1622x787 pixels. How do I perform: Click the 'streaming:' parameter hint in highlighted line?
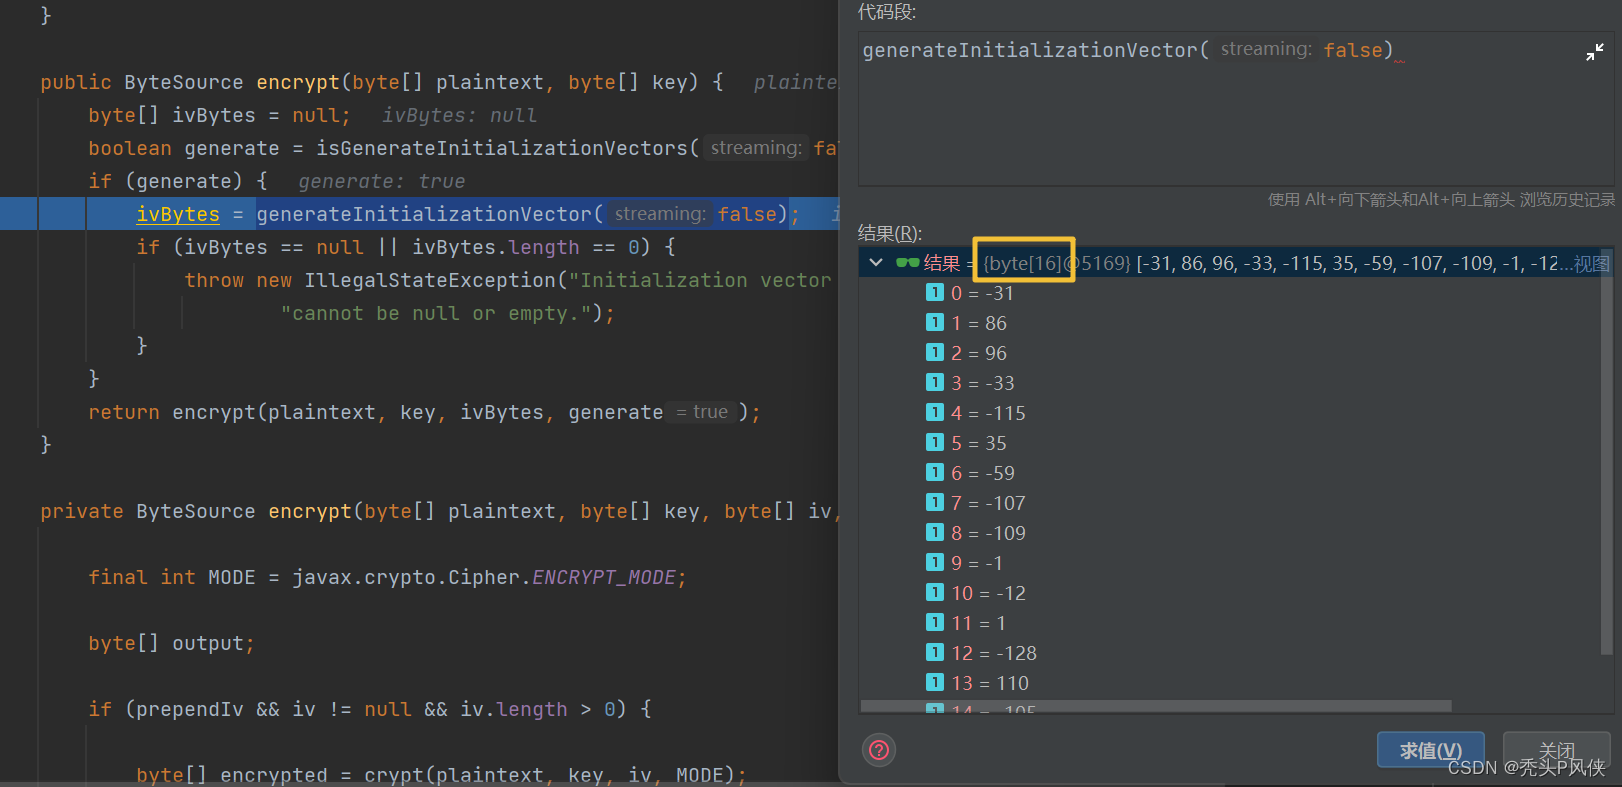coord(660,214)
